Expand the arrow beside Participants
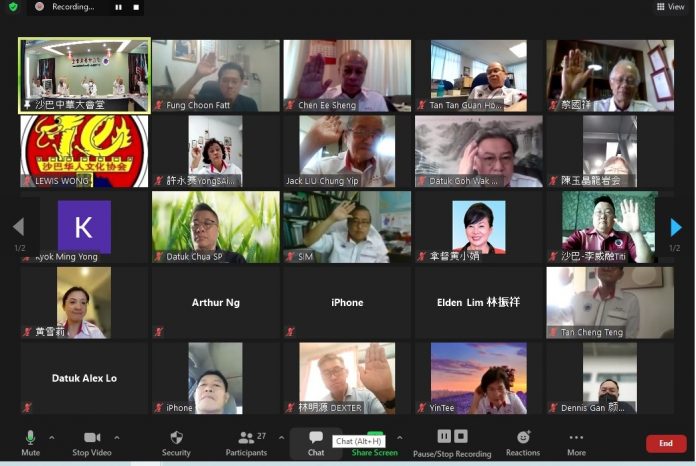The height and width of the screenshot is (466, 696). tap(281, 437)
